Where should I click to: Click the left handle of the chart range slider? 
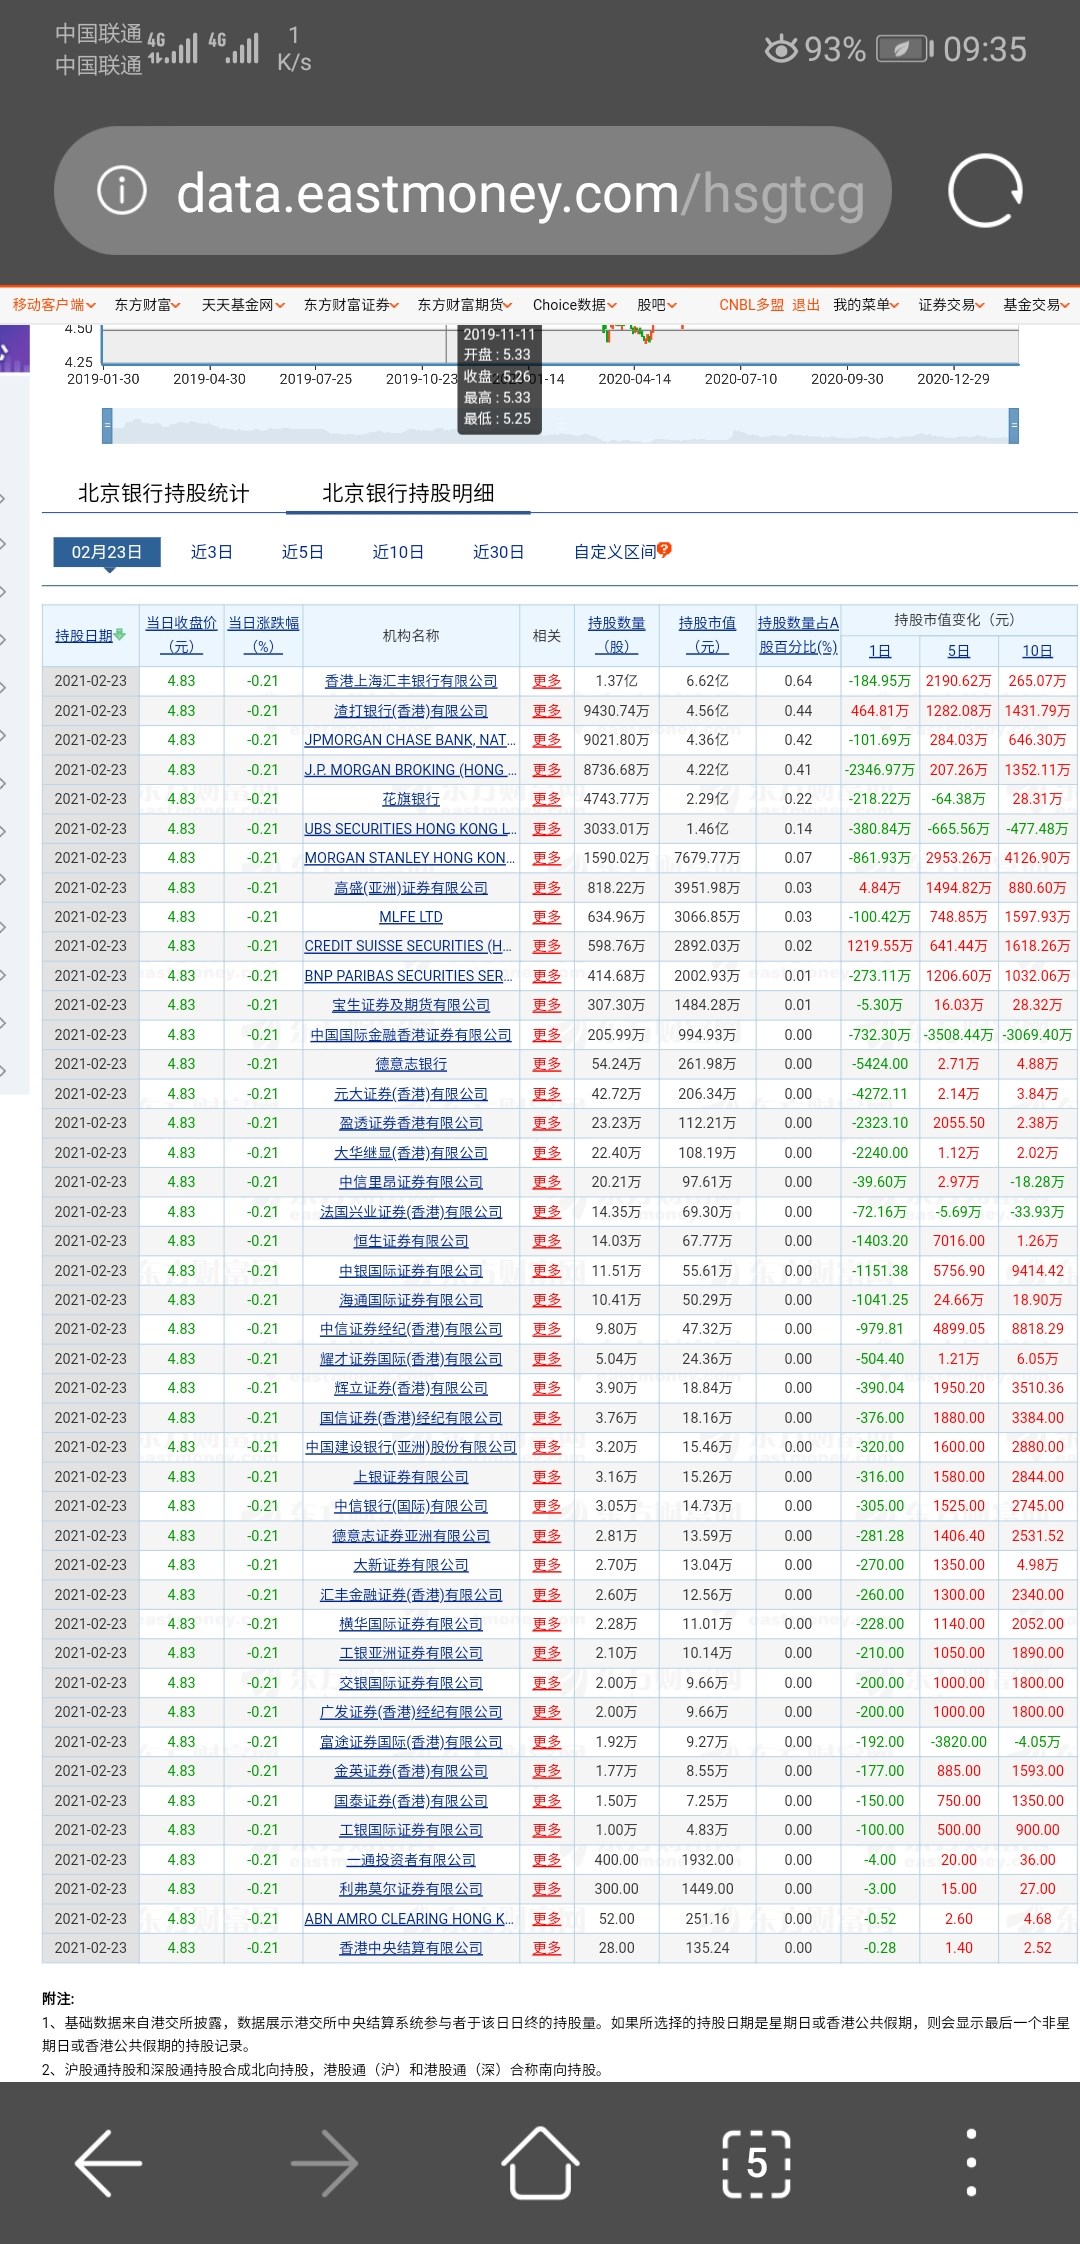(107, 425)
